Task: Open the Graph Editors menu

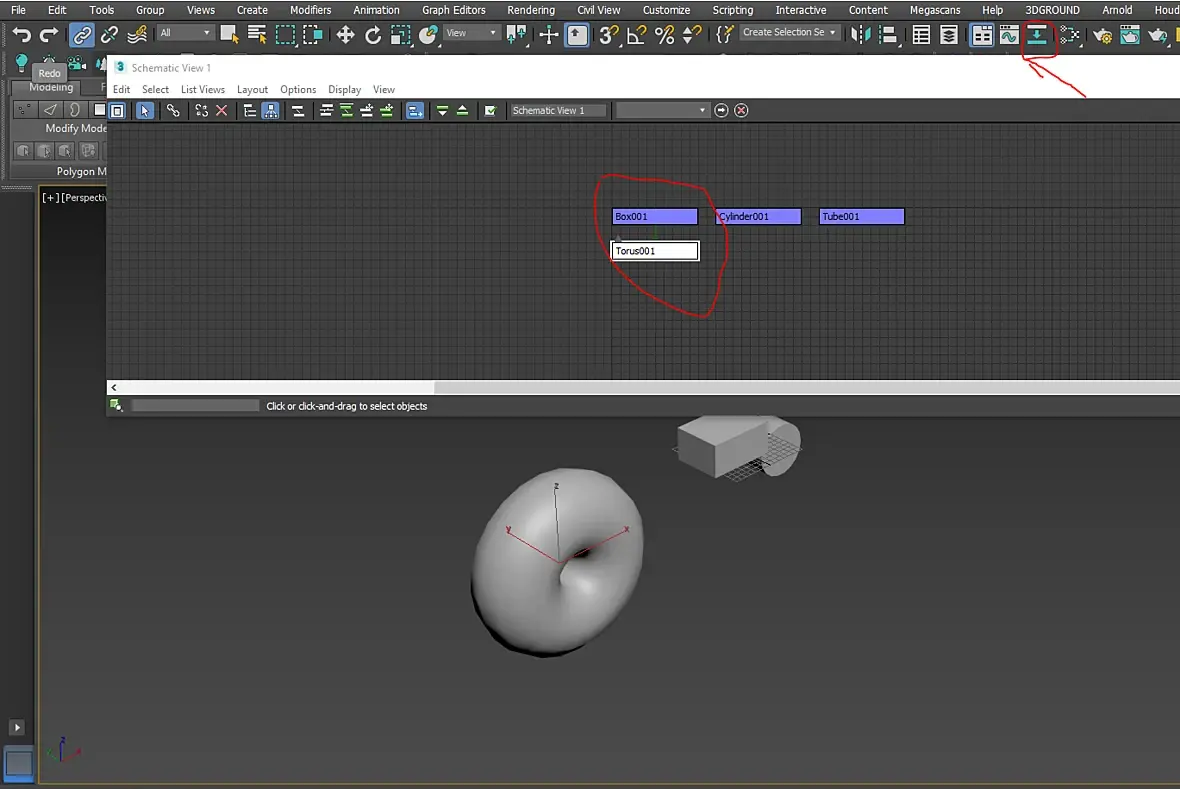Action: point(454,10)
